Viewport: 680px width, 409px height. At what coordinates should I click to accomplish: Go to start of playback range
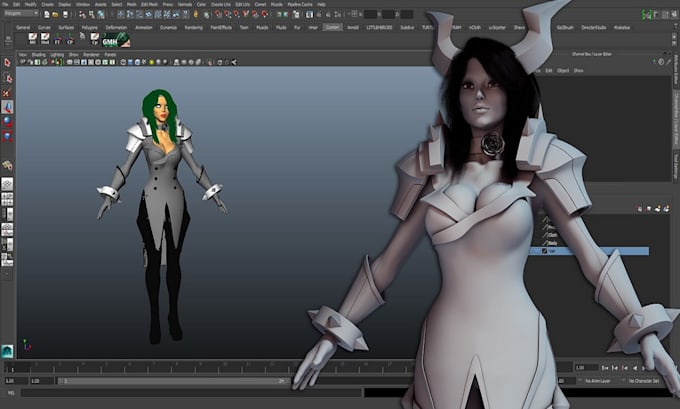point(605,368)
